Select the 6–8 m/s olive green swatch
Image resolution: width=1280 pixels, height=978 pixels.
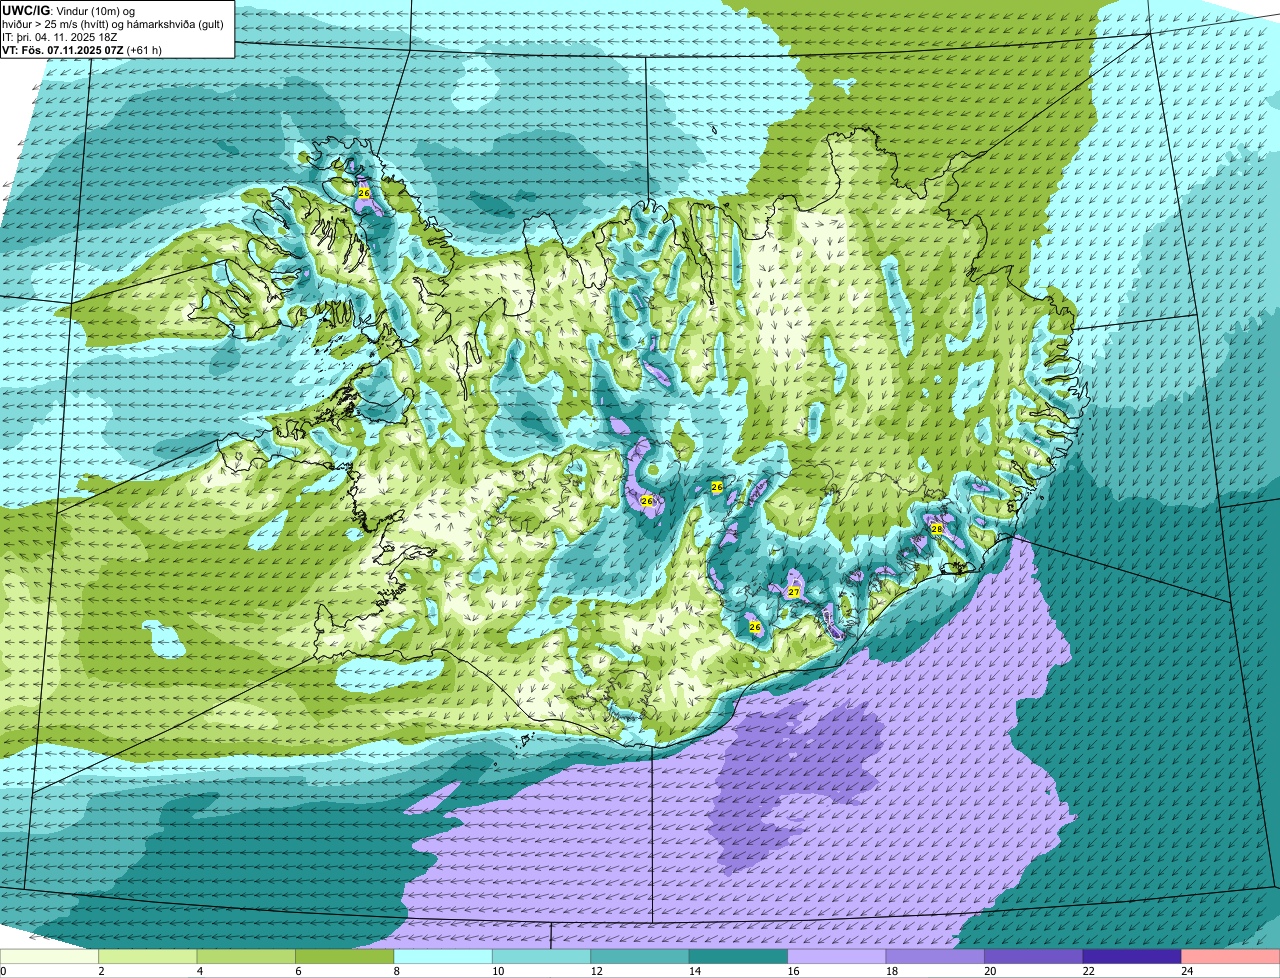click(345, 956)
